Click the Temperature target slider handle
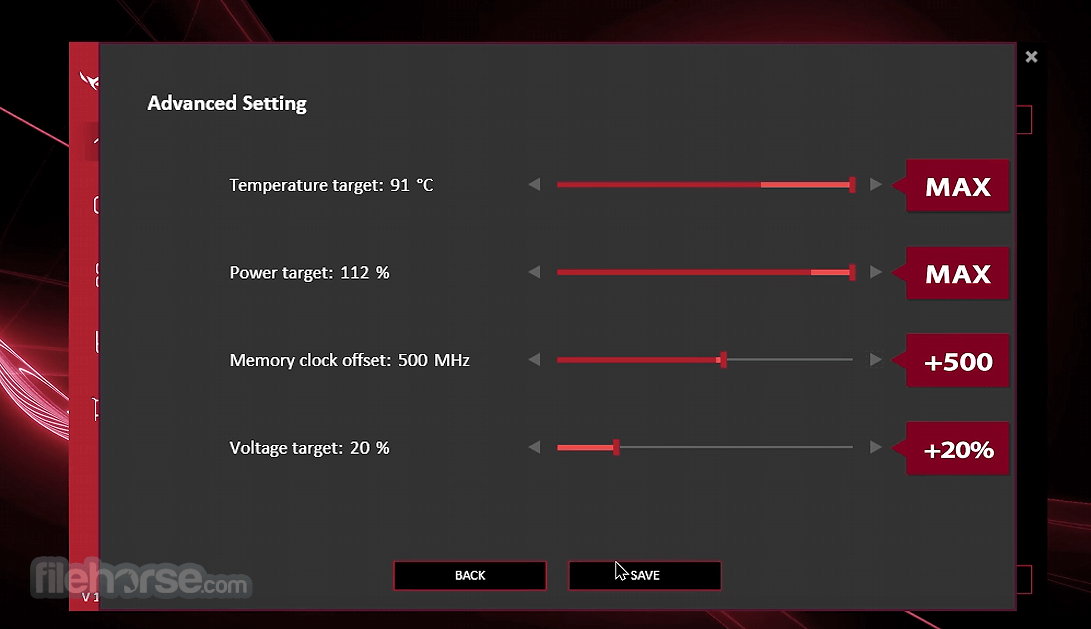 coord(852,184)
